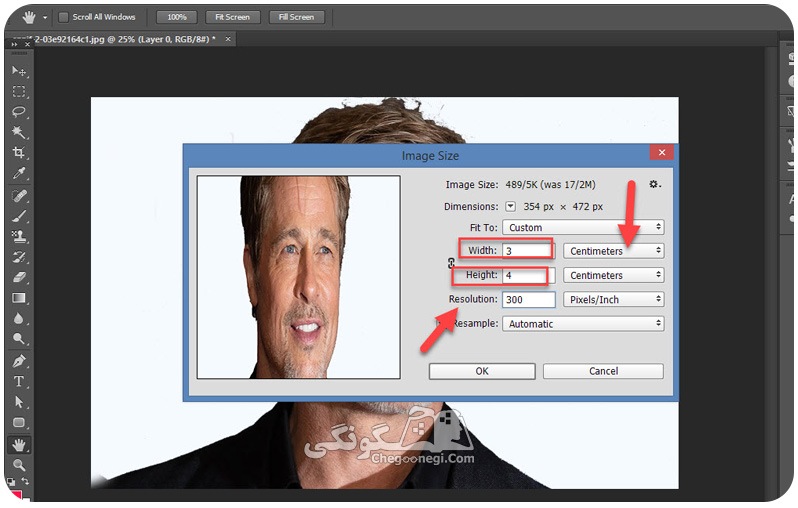Select the Rectangular Marquee tool

pyautogui.click(x=19, y=92)
